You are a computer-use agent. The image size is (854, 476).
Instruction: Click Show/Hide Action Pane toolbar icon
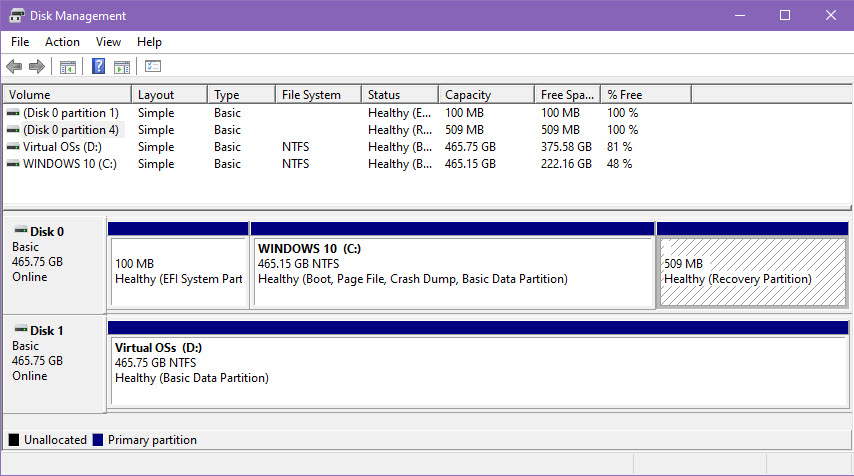122,67
